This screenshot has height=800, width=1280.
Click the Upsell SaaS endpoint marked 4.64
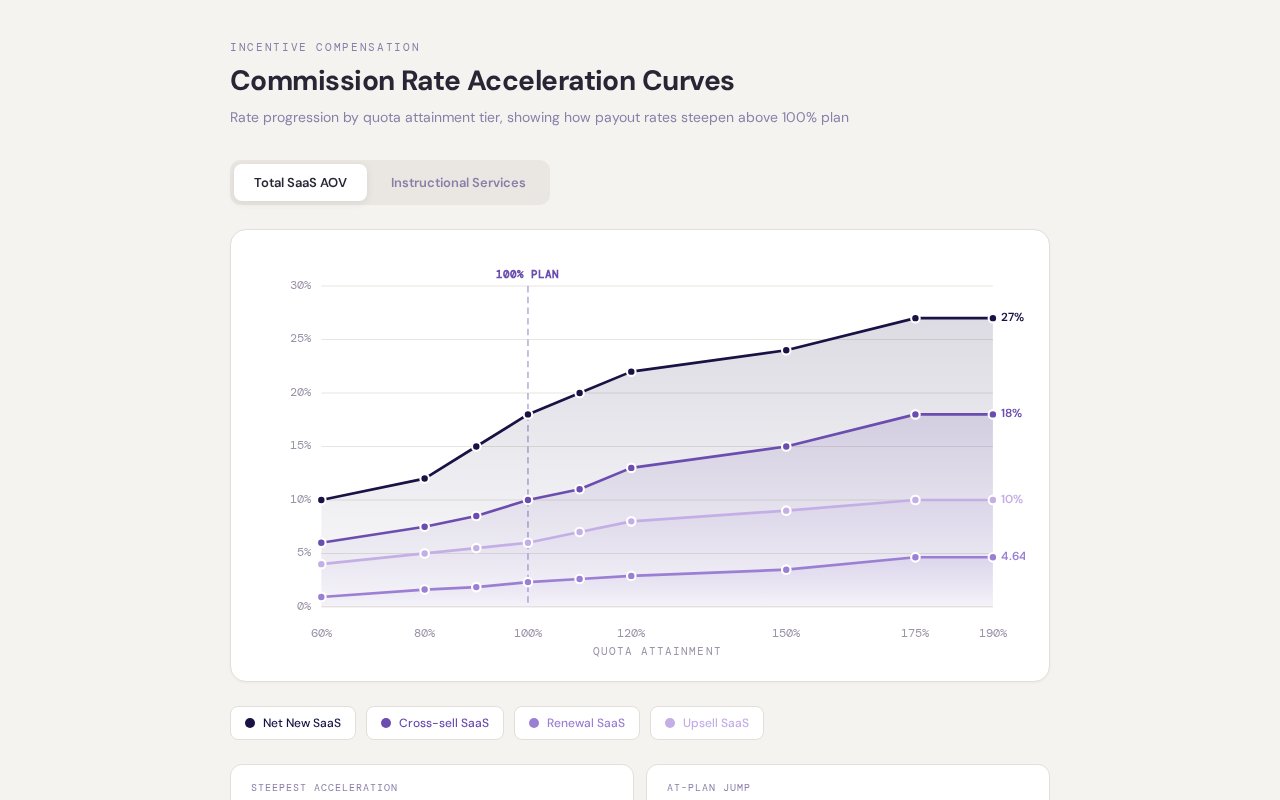click(x=993, y=557)
